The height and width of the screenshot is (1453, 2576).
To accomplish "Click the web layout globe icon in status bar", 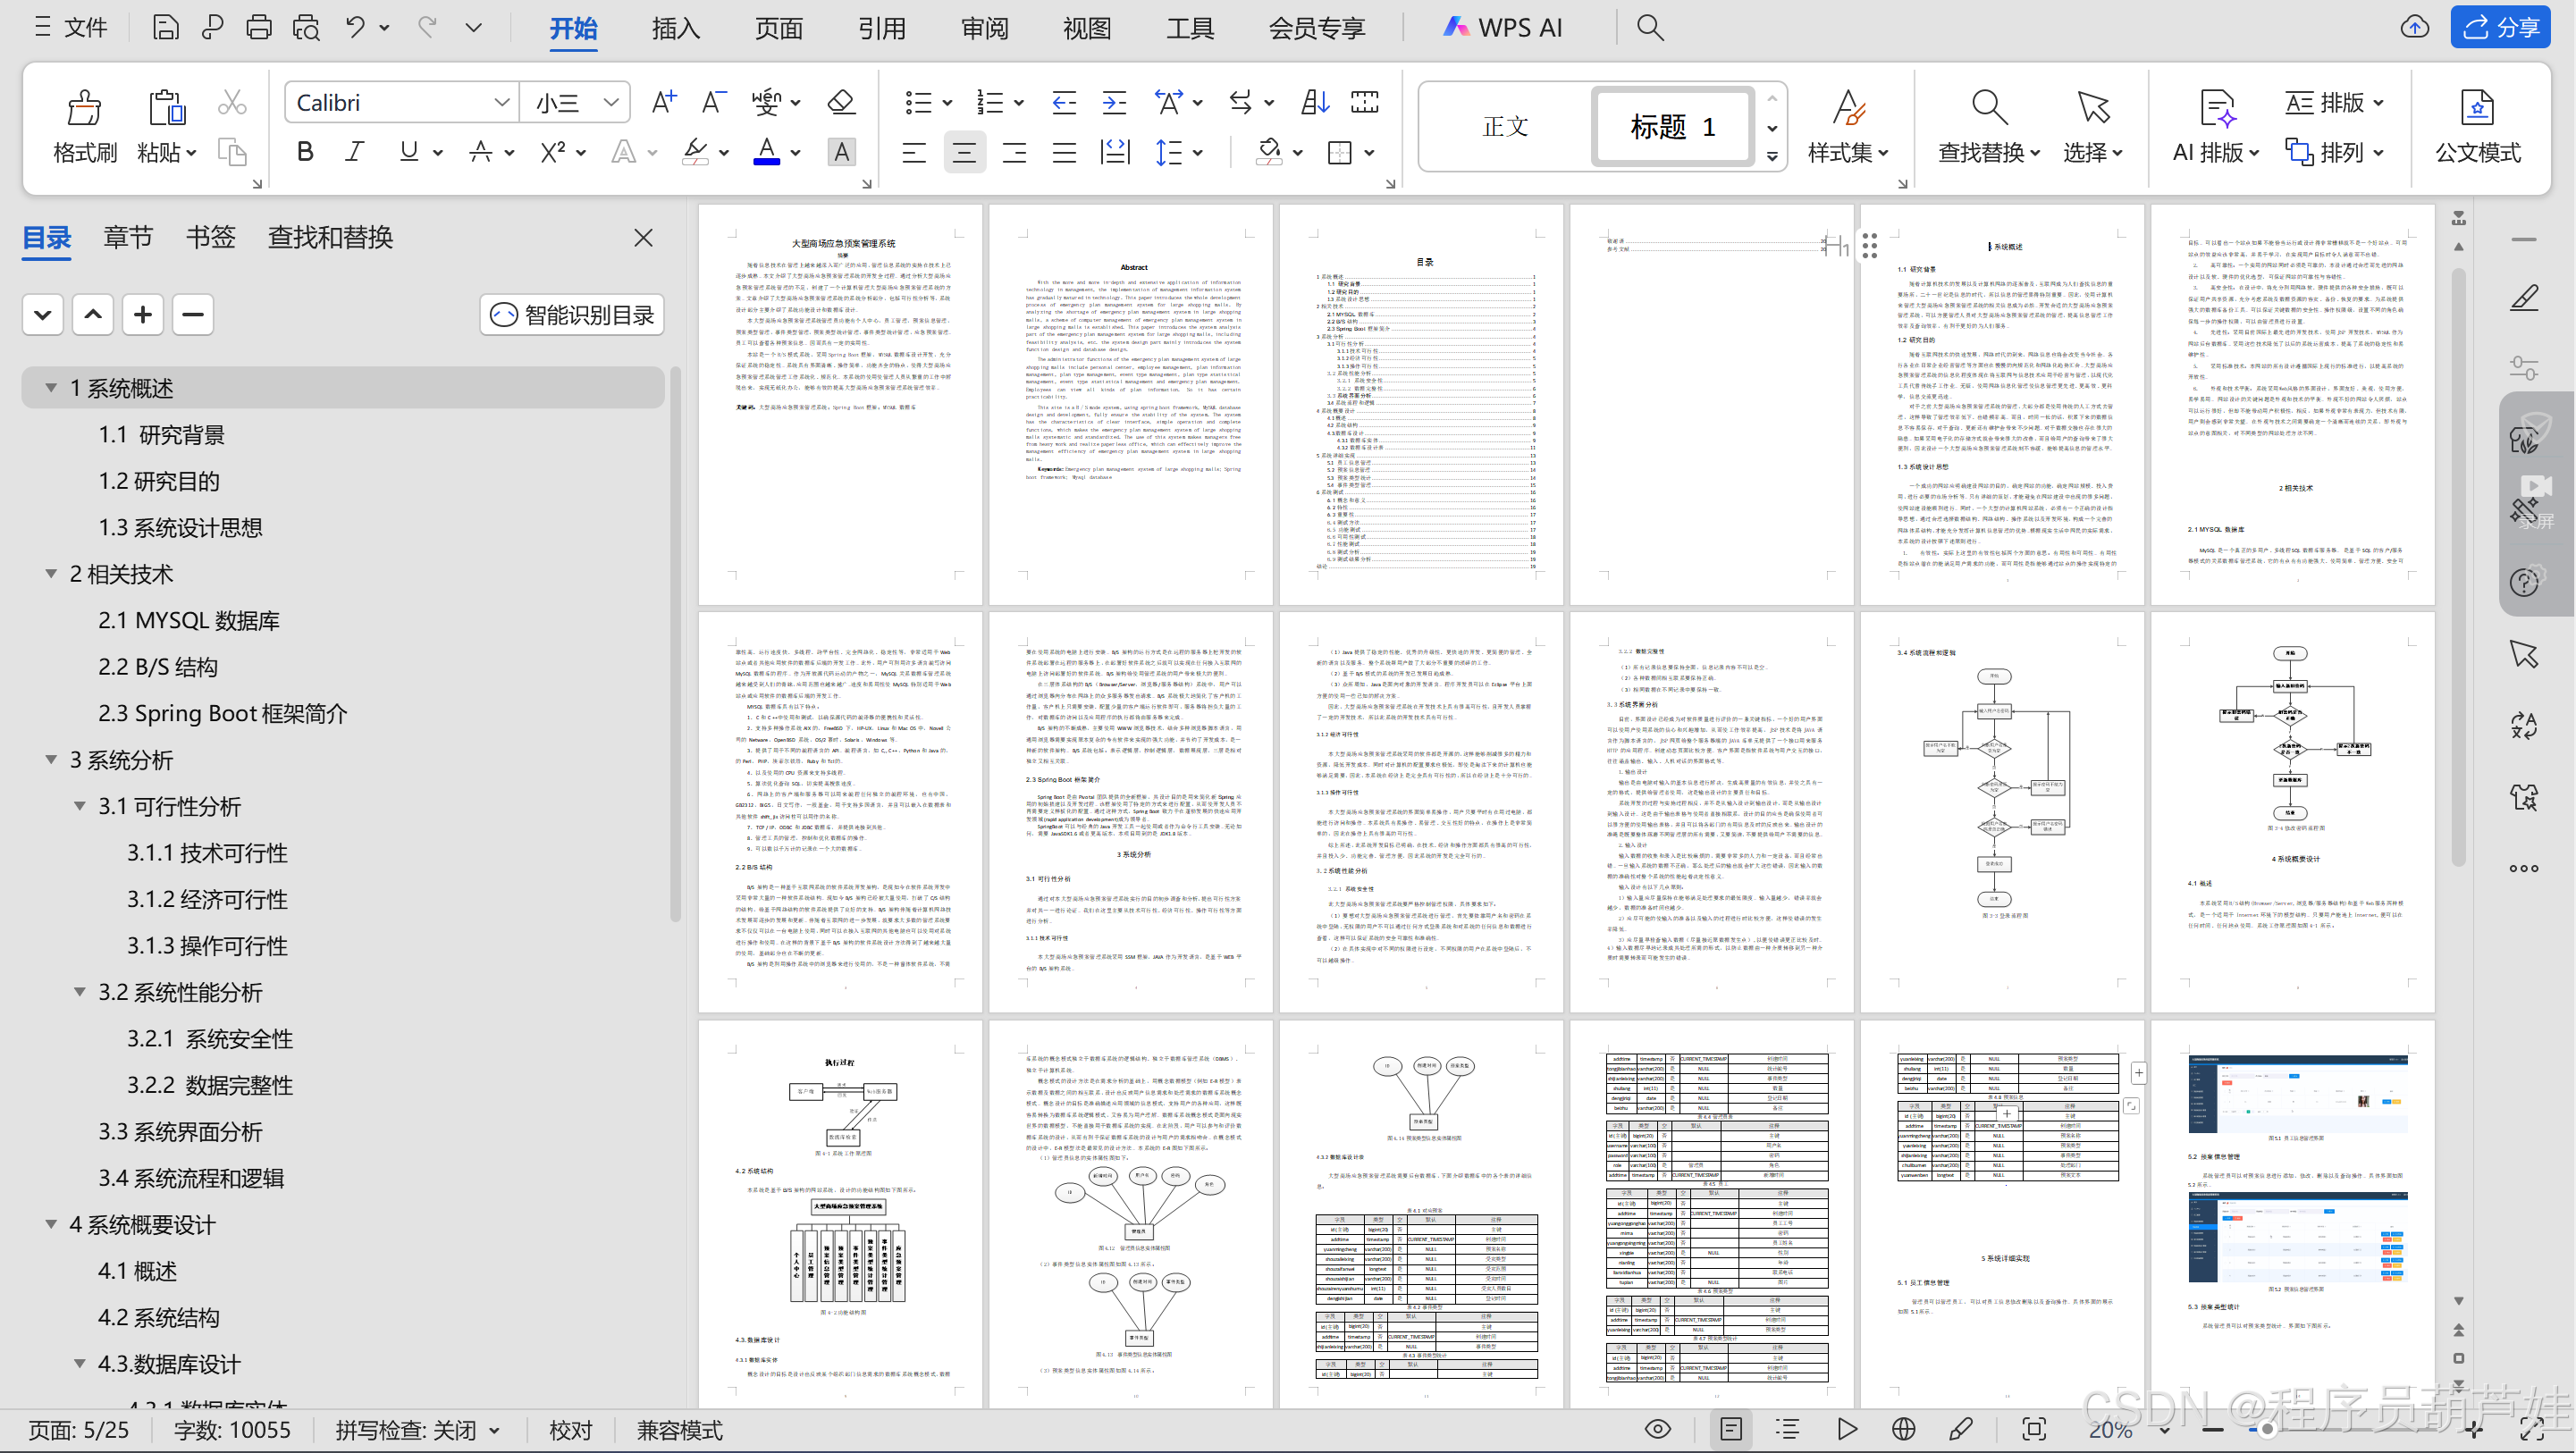I will (1904, 1429).
